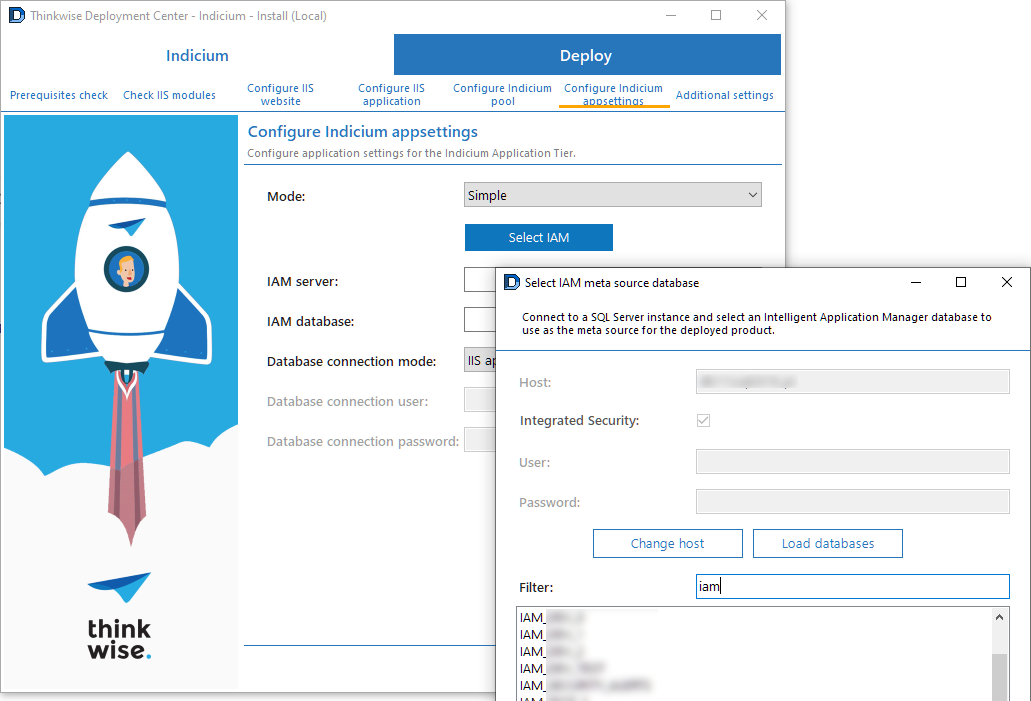Click the database list scrollbar up arrow

coord(999,617)
